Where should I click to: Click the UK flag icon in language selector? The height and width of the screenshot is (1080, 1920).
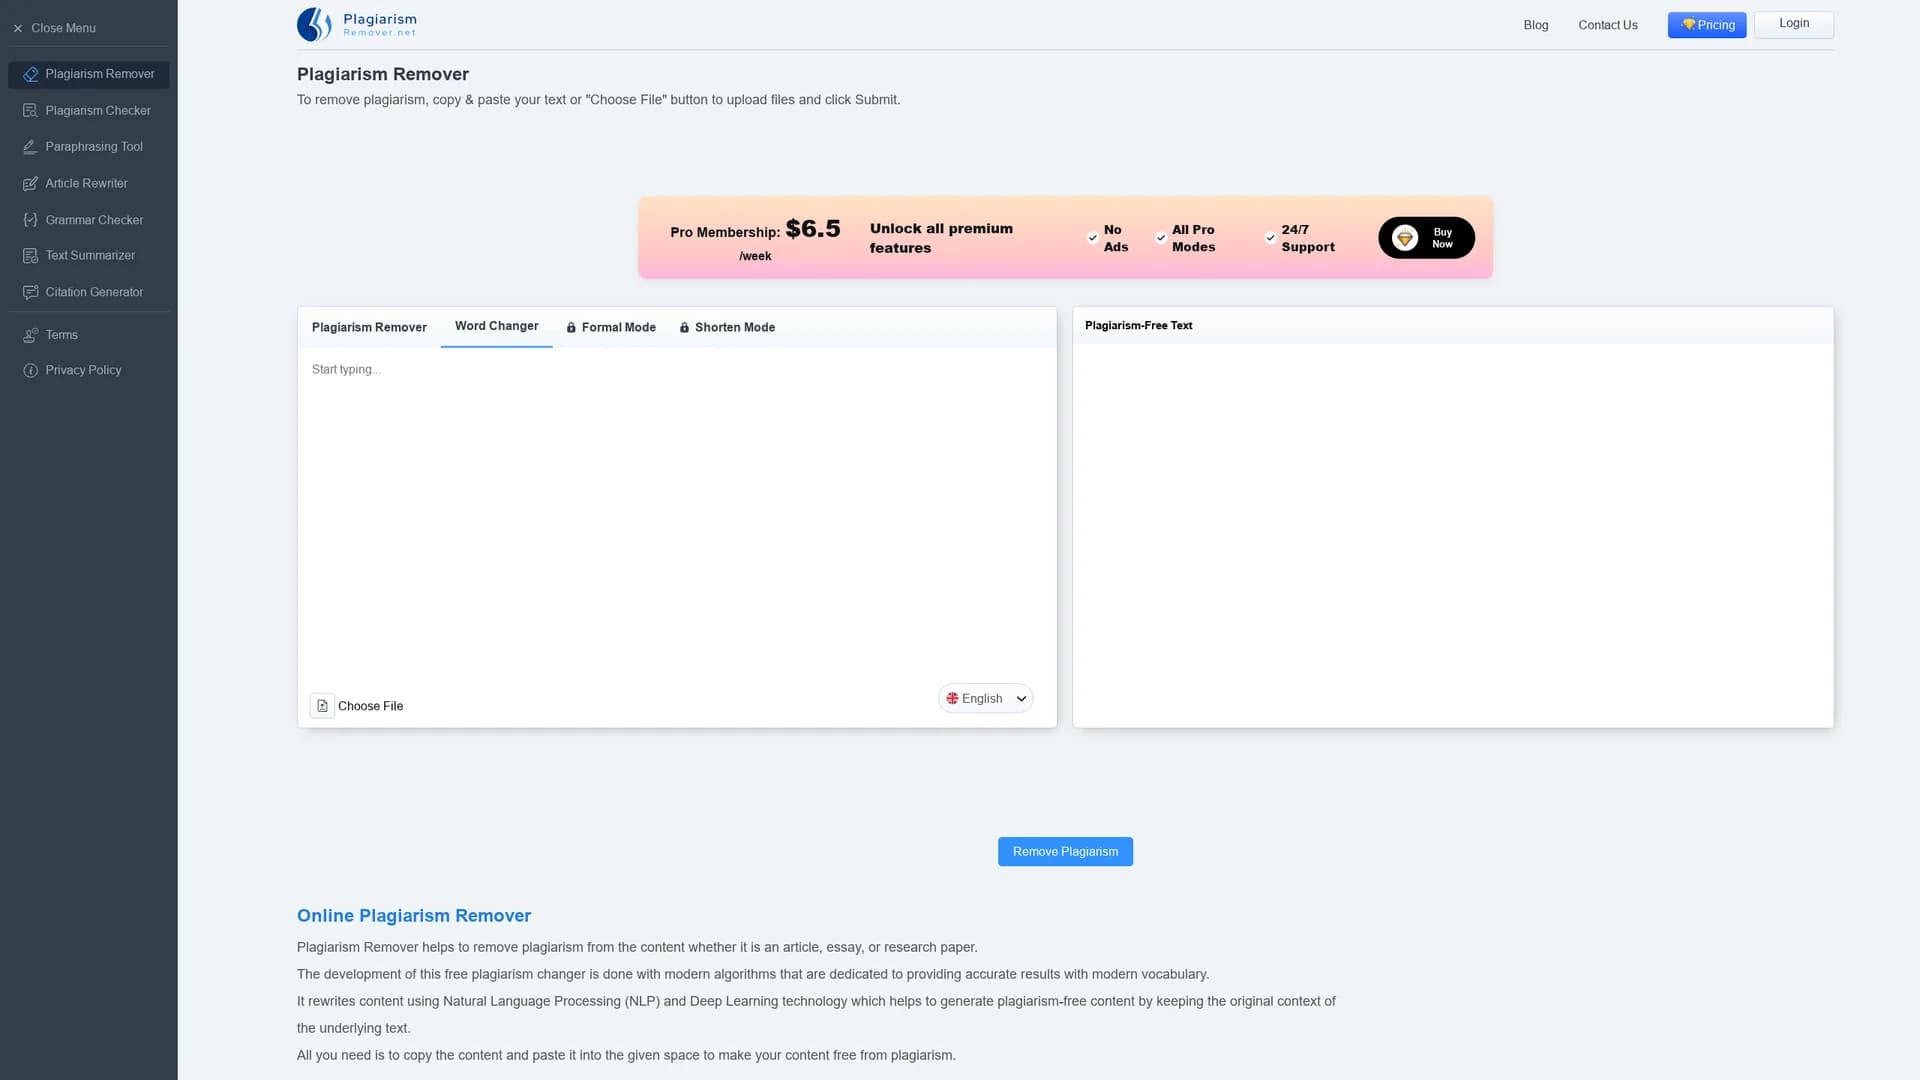pos(952,699)
